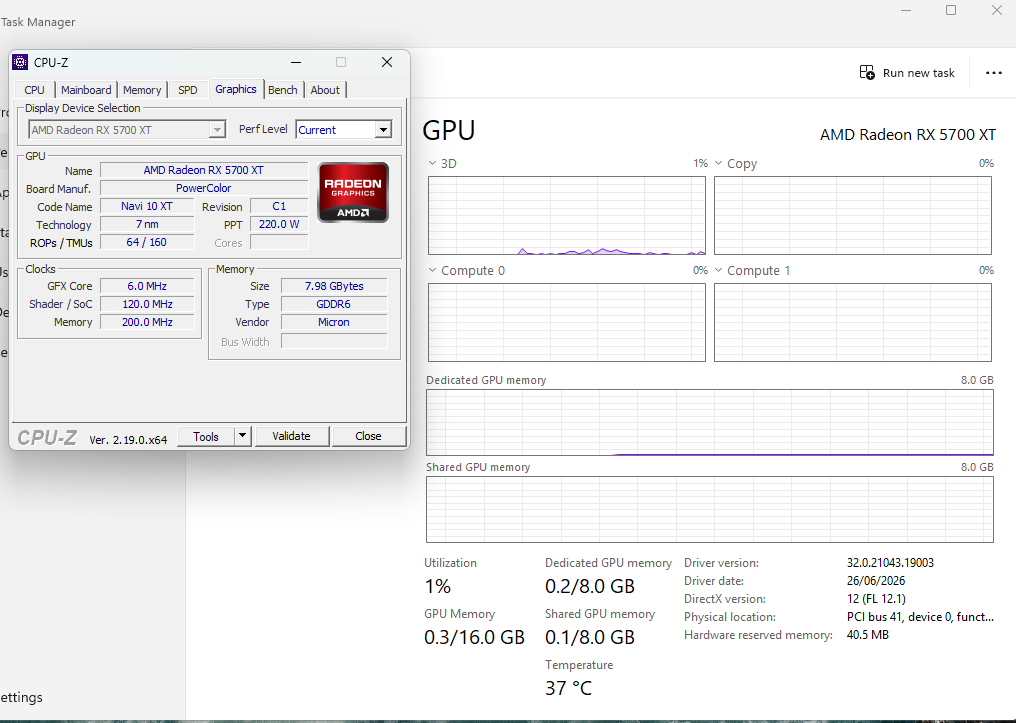Click the C1 revision value

[x=279, y=207]
